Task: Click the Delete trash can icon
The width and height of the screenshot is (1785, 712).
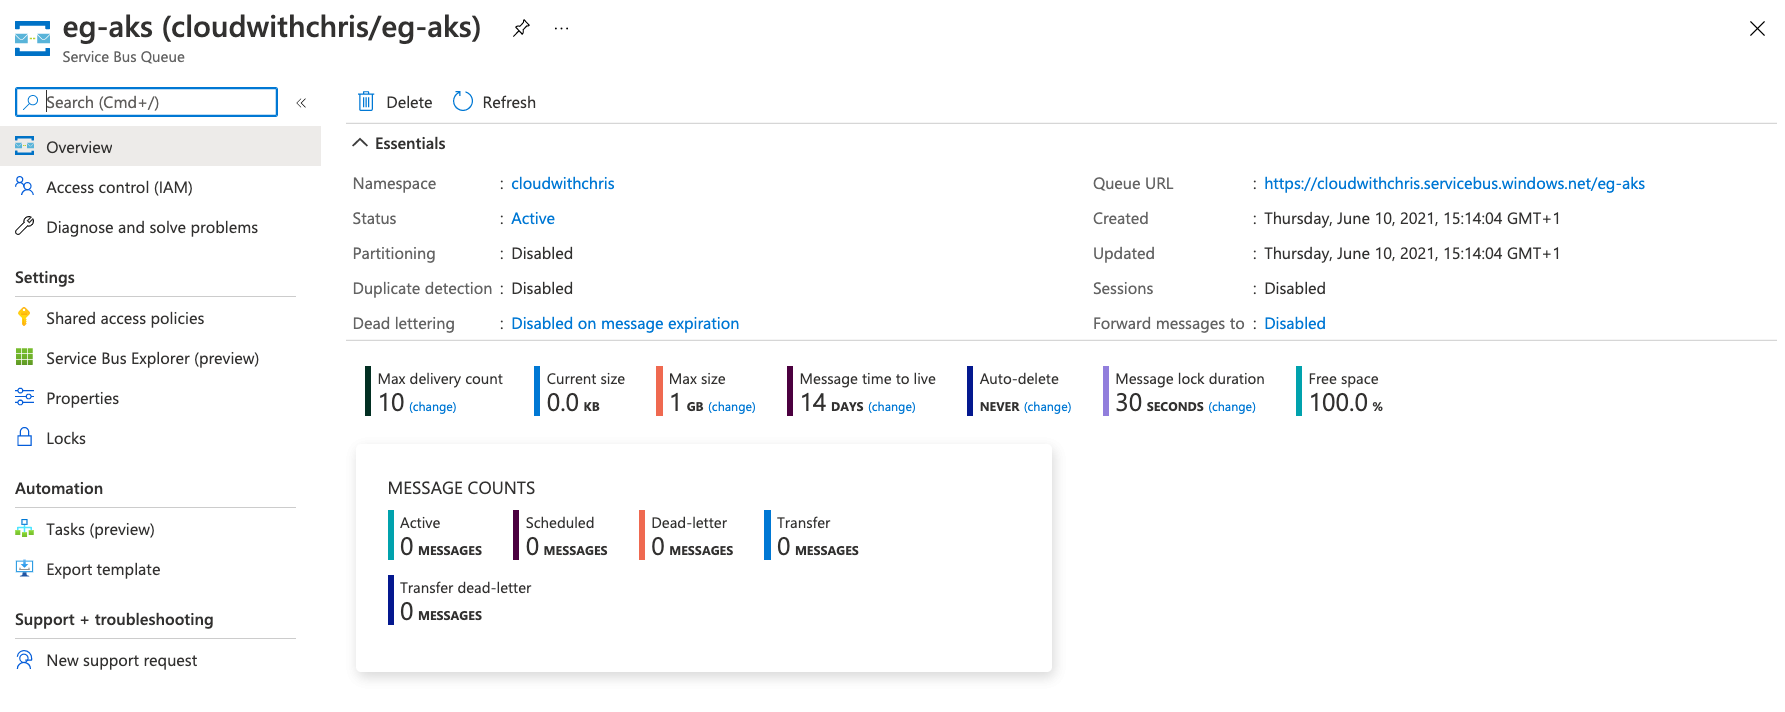Action: coord(366,102)
